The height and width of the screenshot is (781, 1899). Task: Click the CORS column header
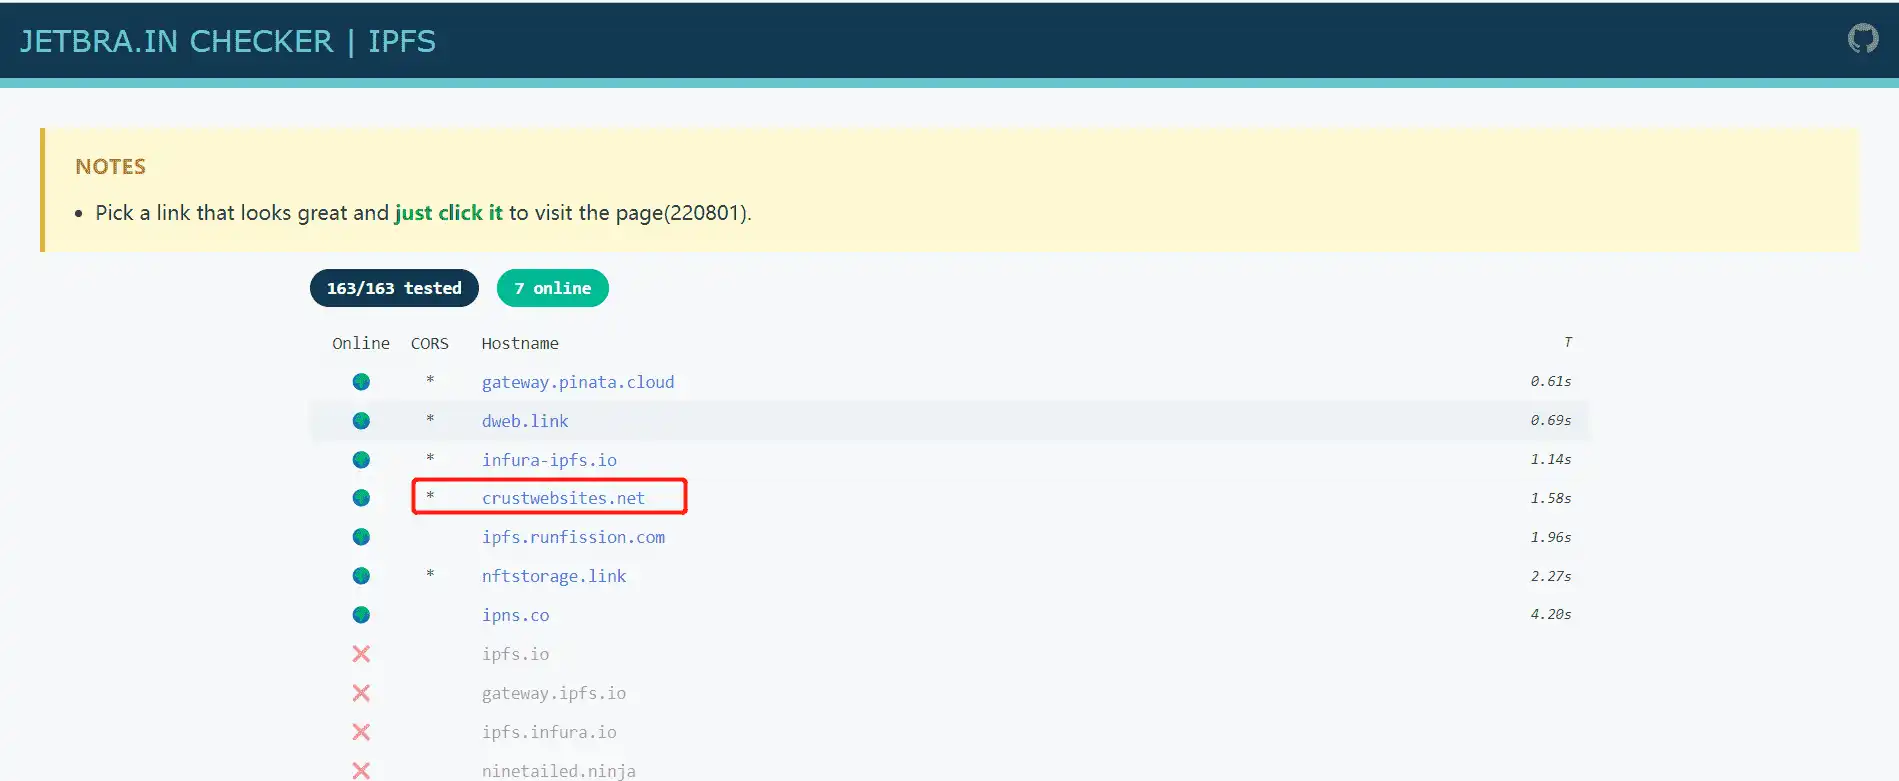[x=430, y=343]
